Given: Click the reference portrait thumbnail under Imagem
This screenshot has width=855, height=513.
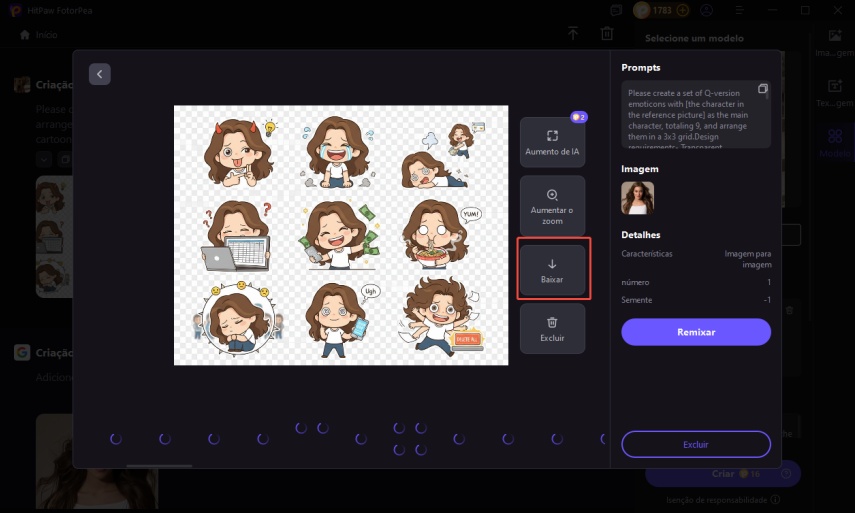Looking at the screenshot, I should tap(637, 198).
